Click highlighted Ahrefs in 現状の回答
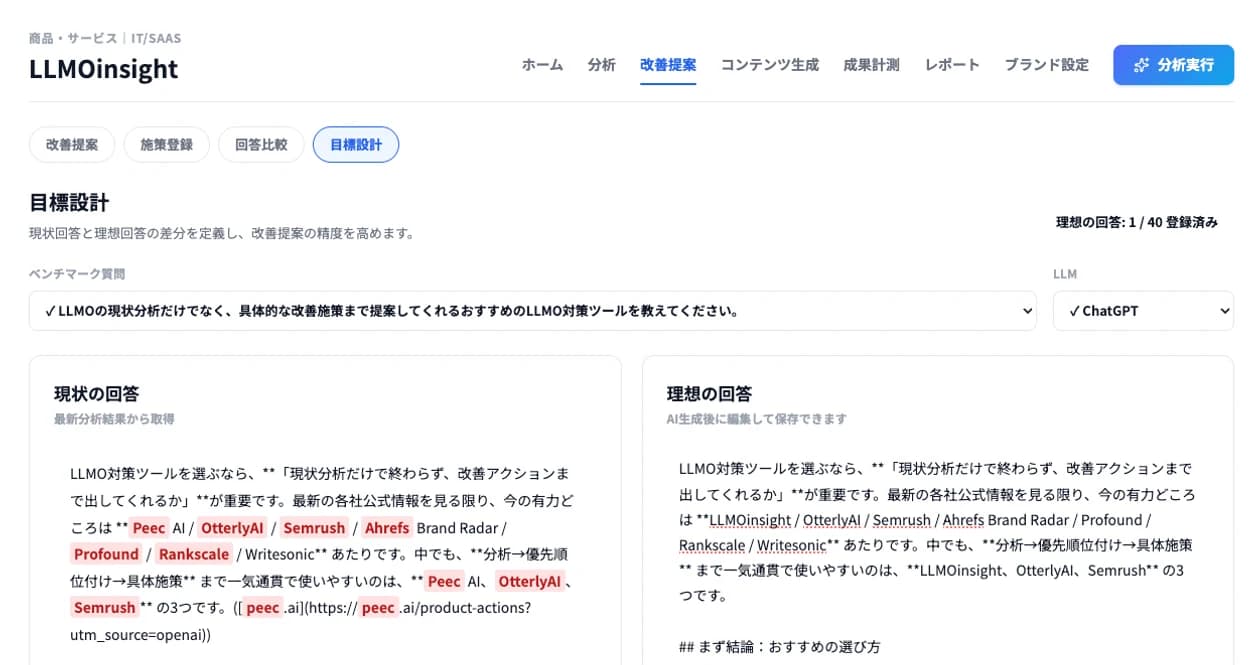The image size is (1260, 665). click(x=386, y=528)
